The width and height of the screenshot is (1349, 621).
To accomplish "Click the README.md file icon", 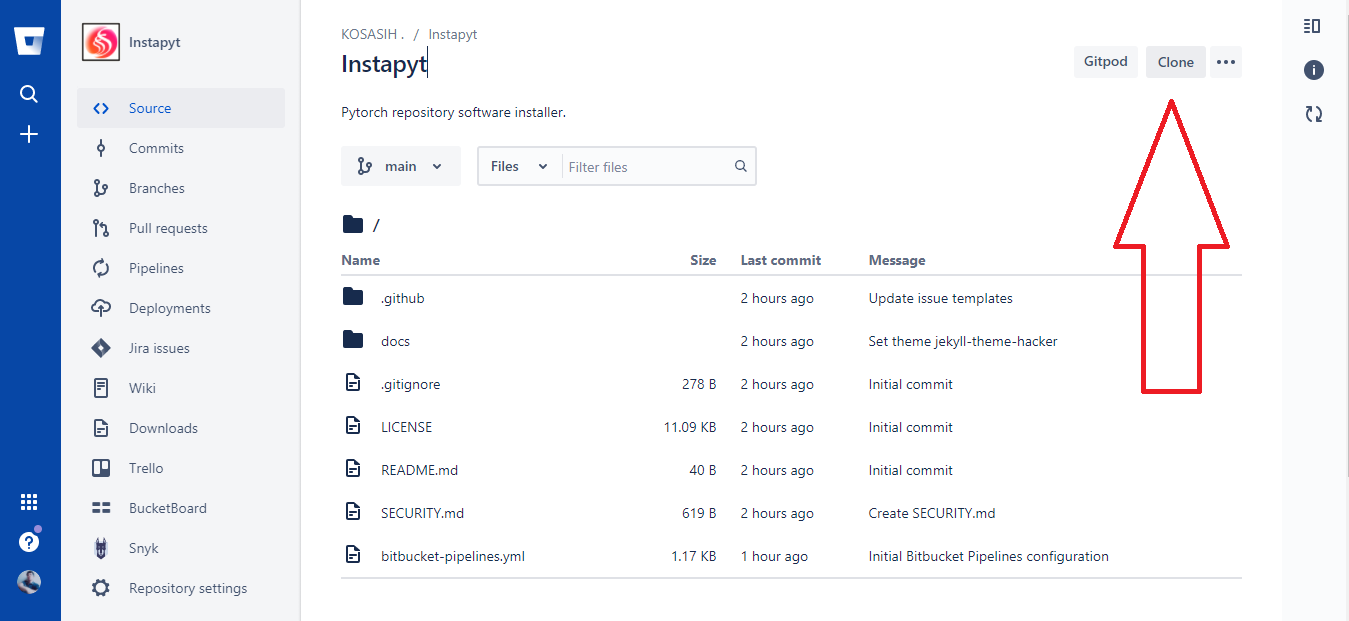I will (352, 469).
